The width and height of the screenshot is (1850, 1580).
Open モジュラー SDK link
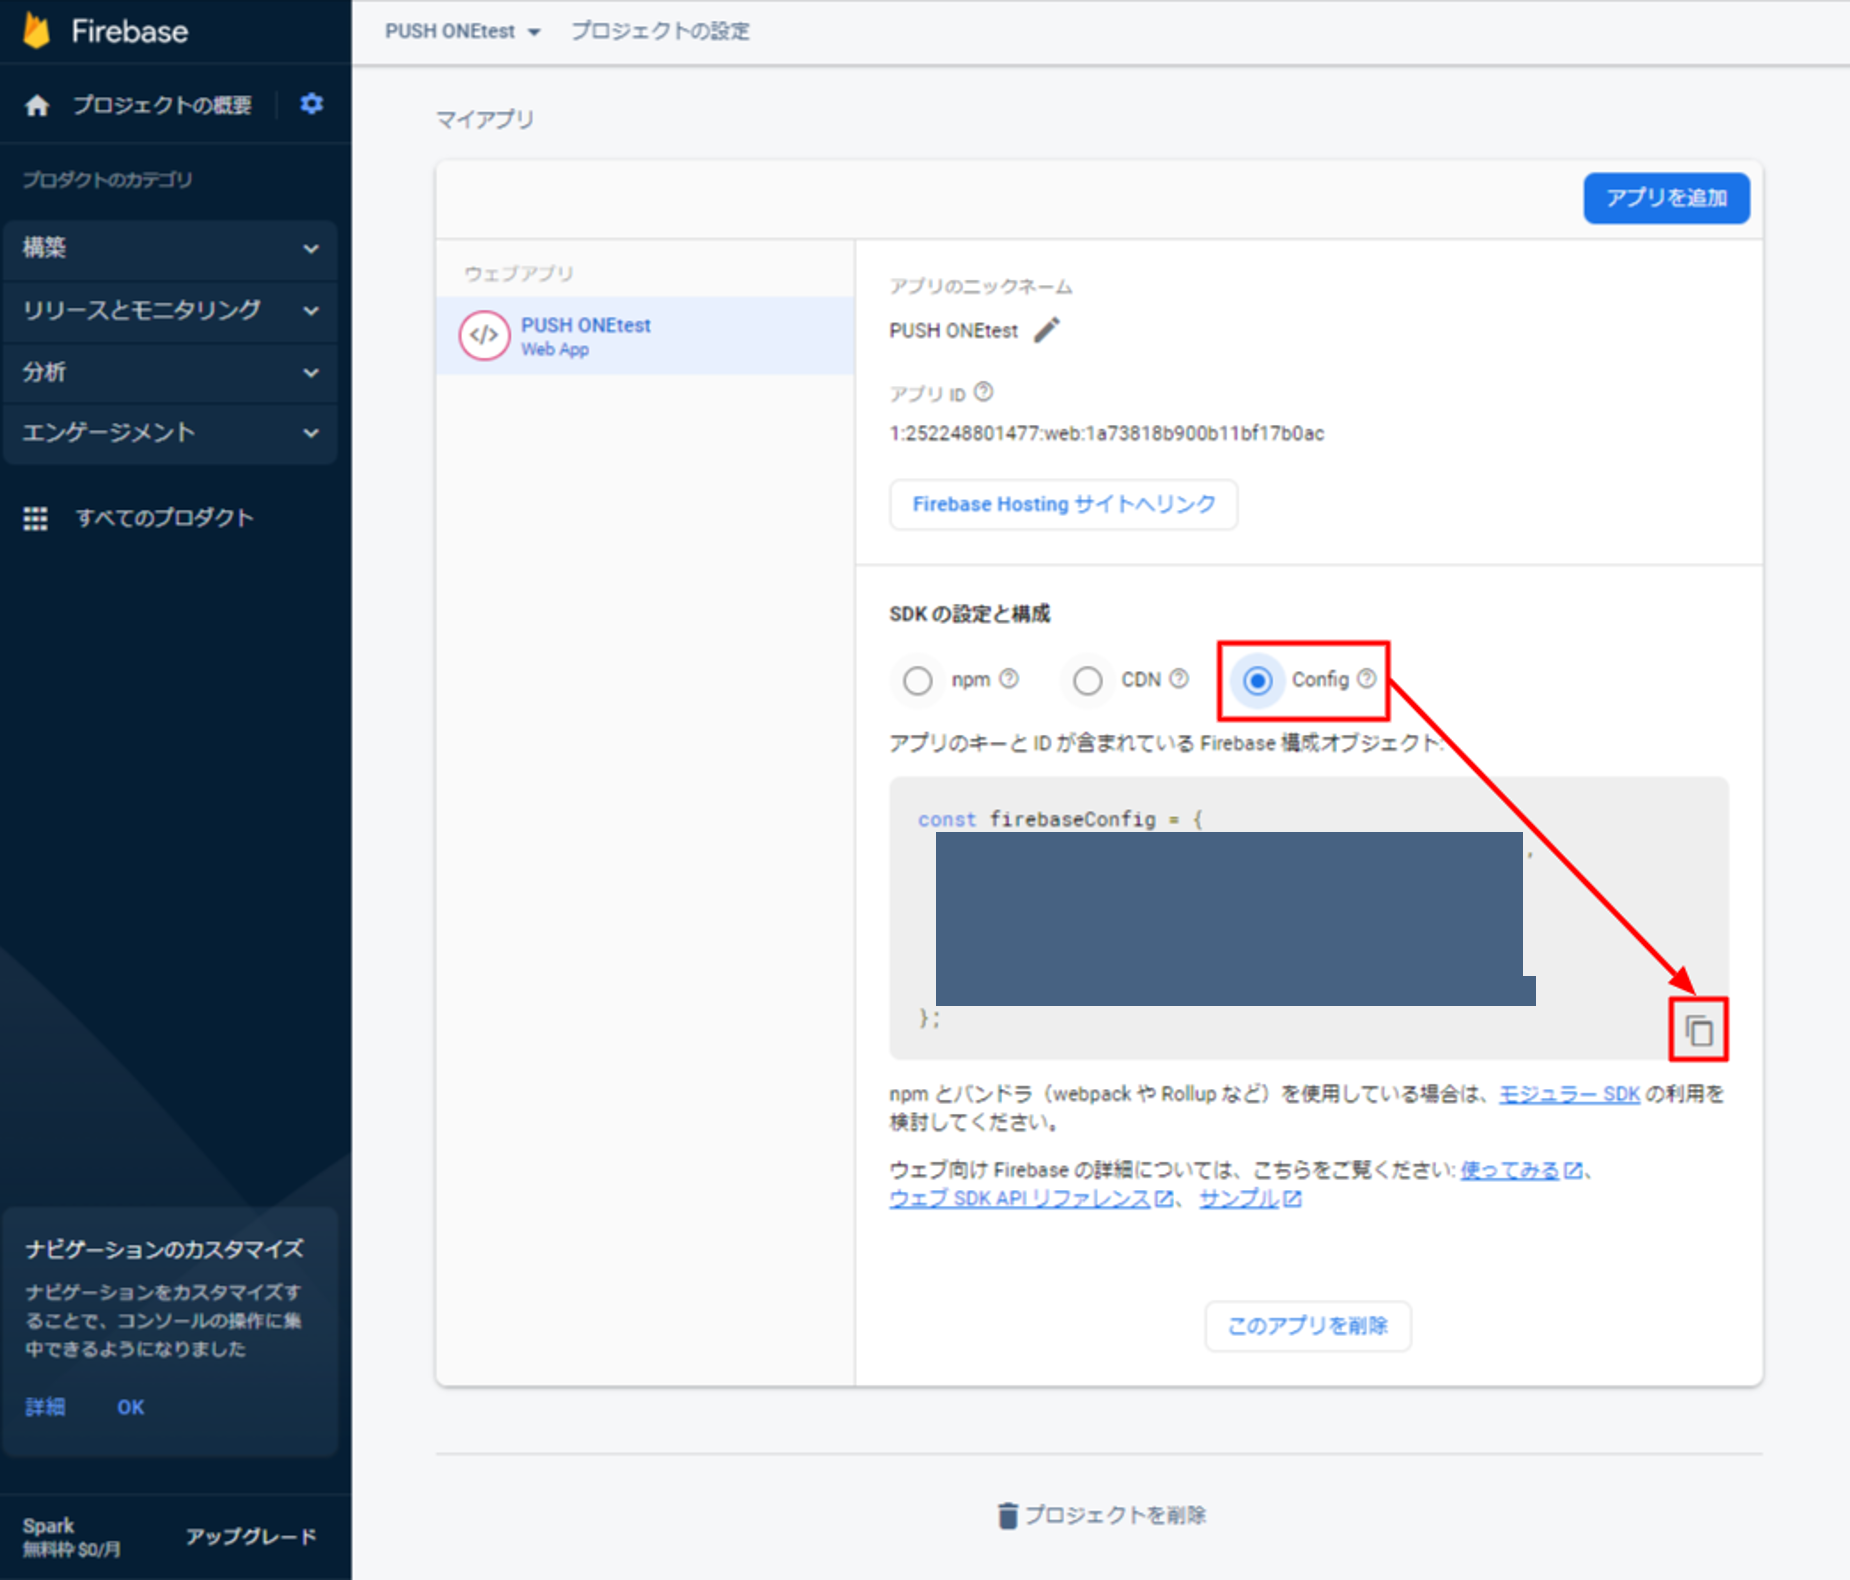[1569, 1094]
